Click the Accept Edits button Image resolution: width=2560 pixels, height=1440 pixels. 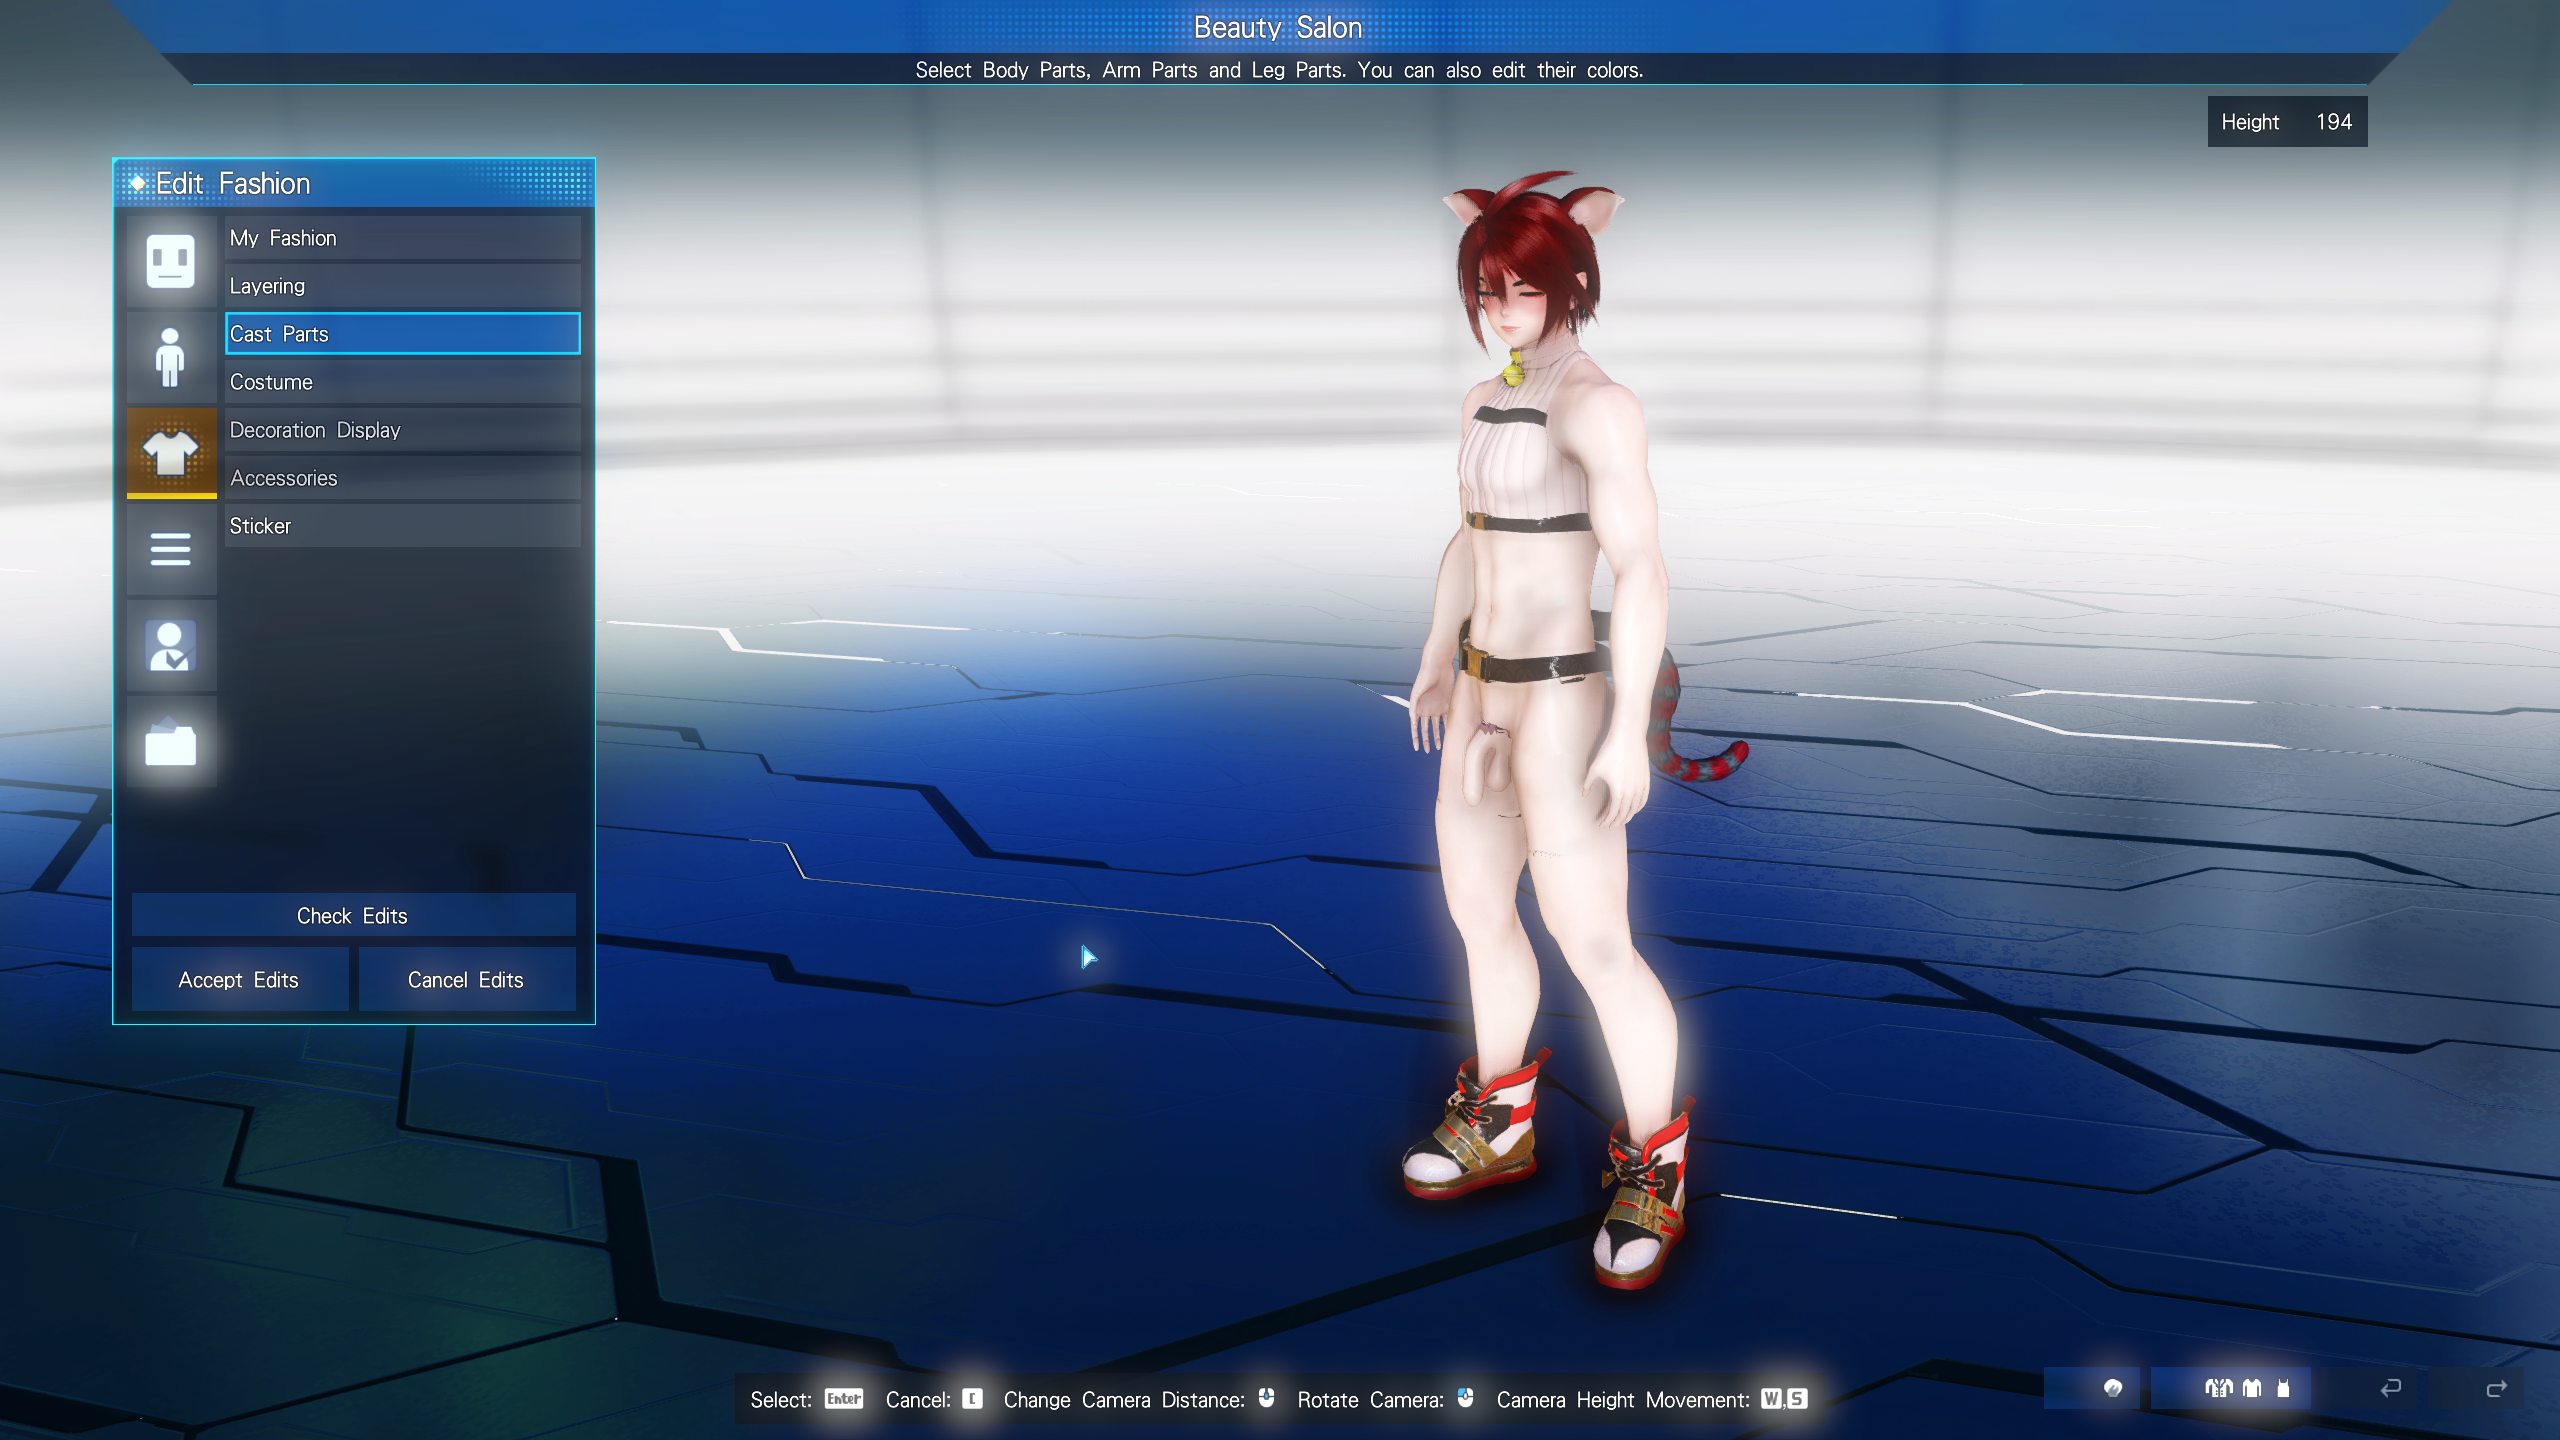tap(239, 980)
